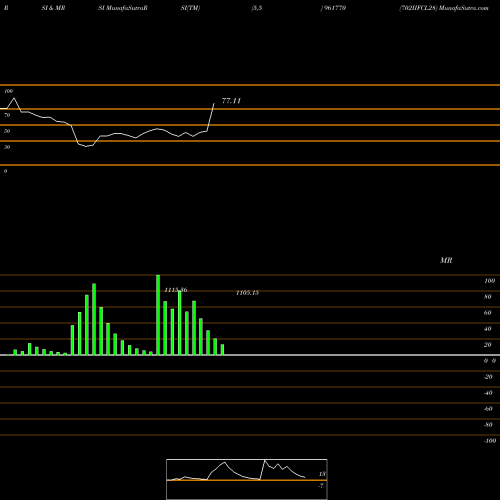Screen dimensions: 500x500
Task: Click the RSI axis label 30
Action: (7, 147)
